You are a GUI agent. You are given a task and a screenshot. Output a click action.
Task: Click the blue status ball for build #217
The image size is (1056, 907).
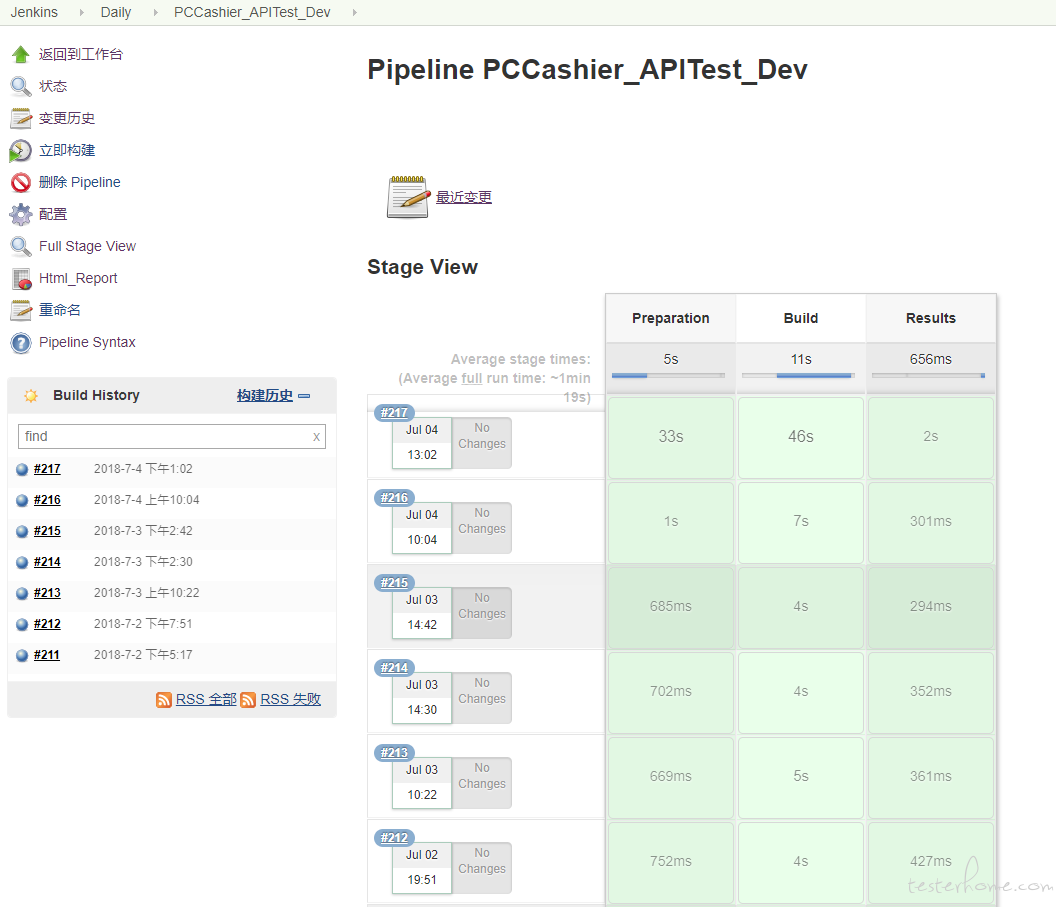(x=22, y=469)
